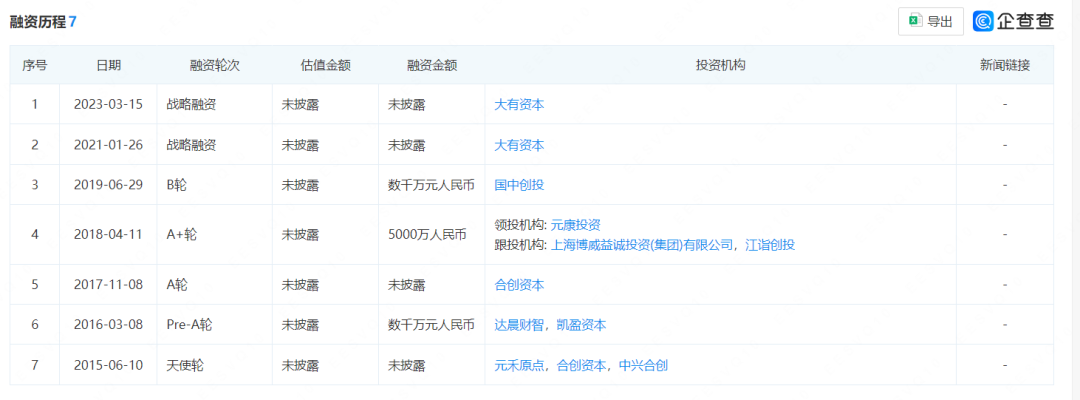
Task: Open 合创资本 link in the 天使轮 row
Action: (581, 365)
